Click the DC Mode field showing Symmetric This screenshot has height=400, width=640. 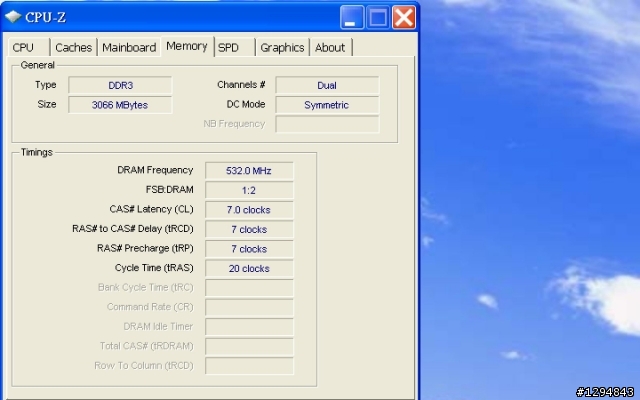click(327, 105)
